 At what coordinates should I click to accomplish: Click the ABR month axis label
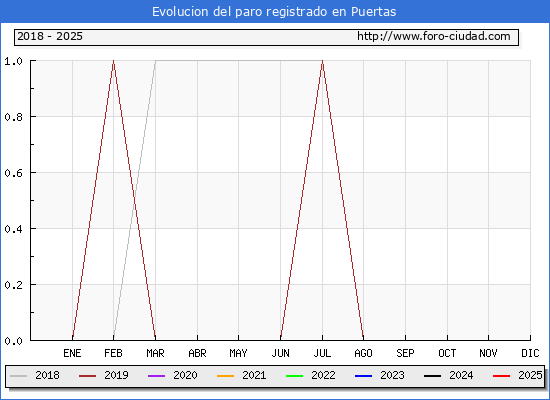tap(197, 353)
